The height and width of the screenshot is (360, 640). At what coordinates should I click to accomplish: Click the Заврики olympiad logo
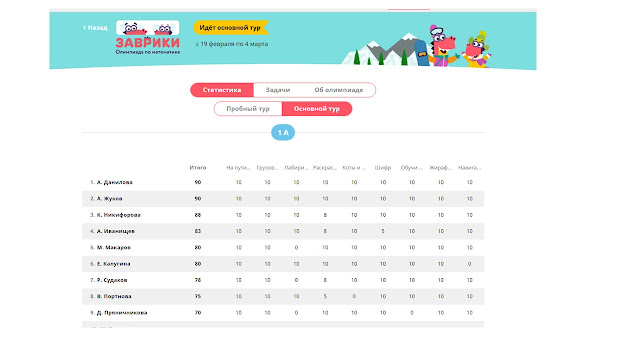148,38
